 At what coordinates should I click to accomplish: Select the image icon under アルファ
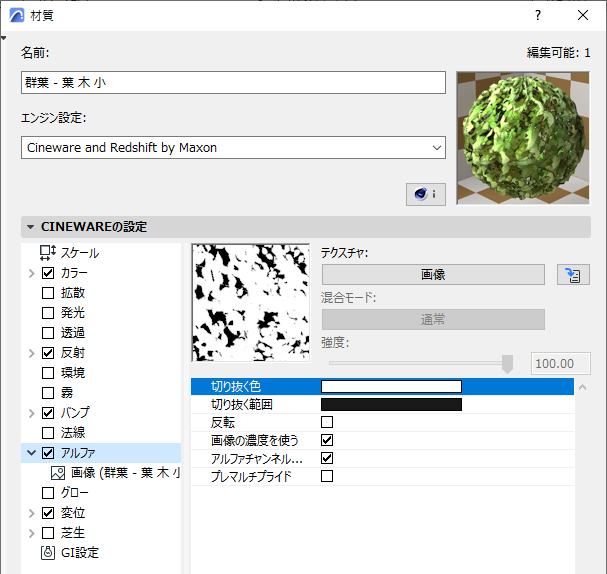[x=58, y=473]
